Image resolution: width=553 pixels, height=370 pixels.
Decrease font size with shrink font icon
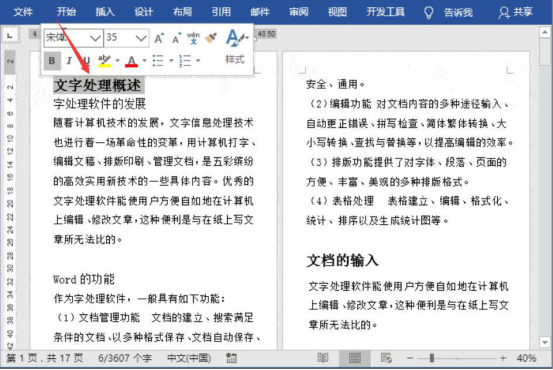pos(176,38)
